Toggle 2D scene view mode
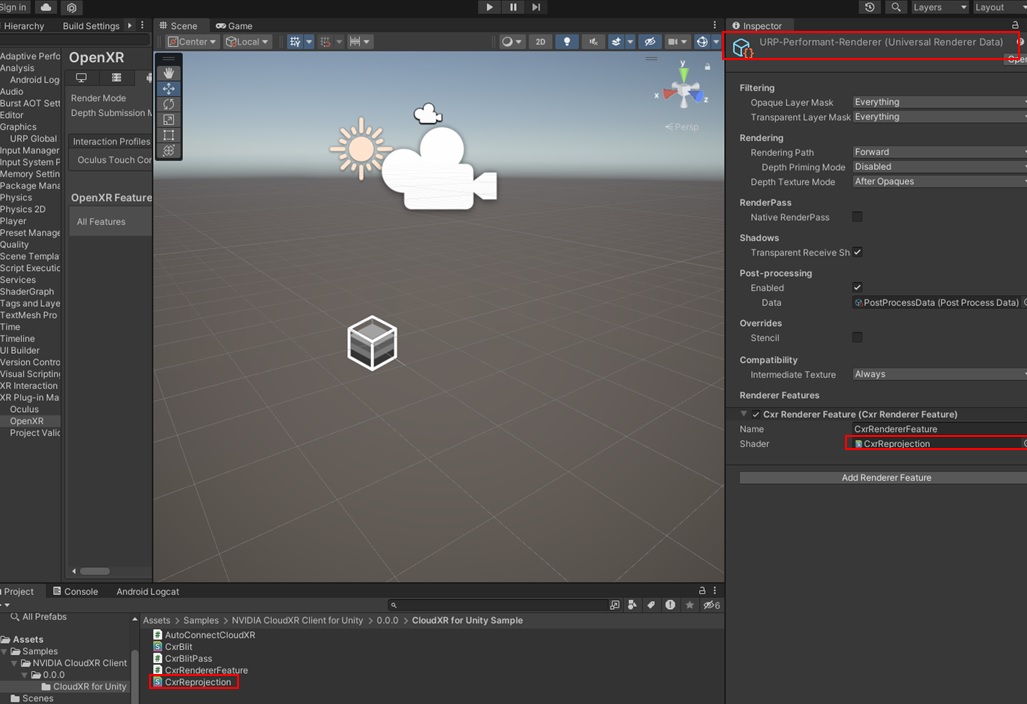 [x=540, y=42]
